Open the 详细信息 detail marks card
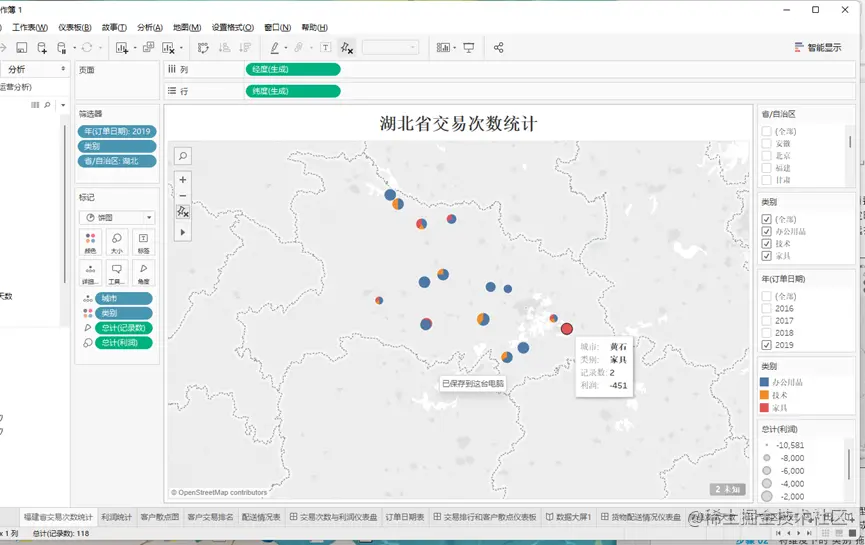The width and height of the screenshot is (865, 545). click(90, 273)
